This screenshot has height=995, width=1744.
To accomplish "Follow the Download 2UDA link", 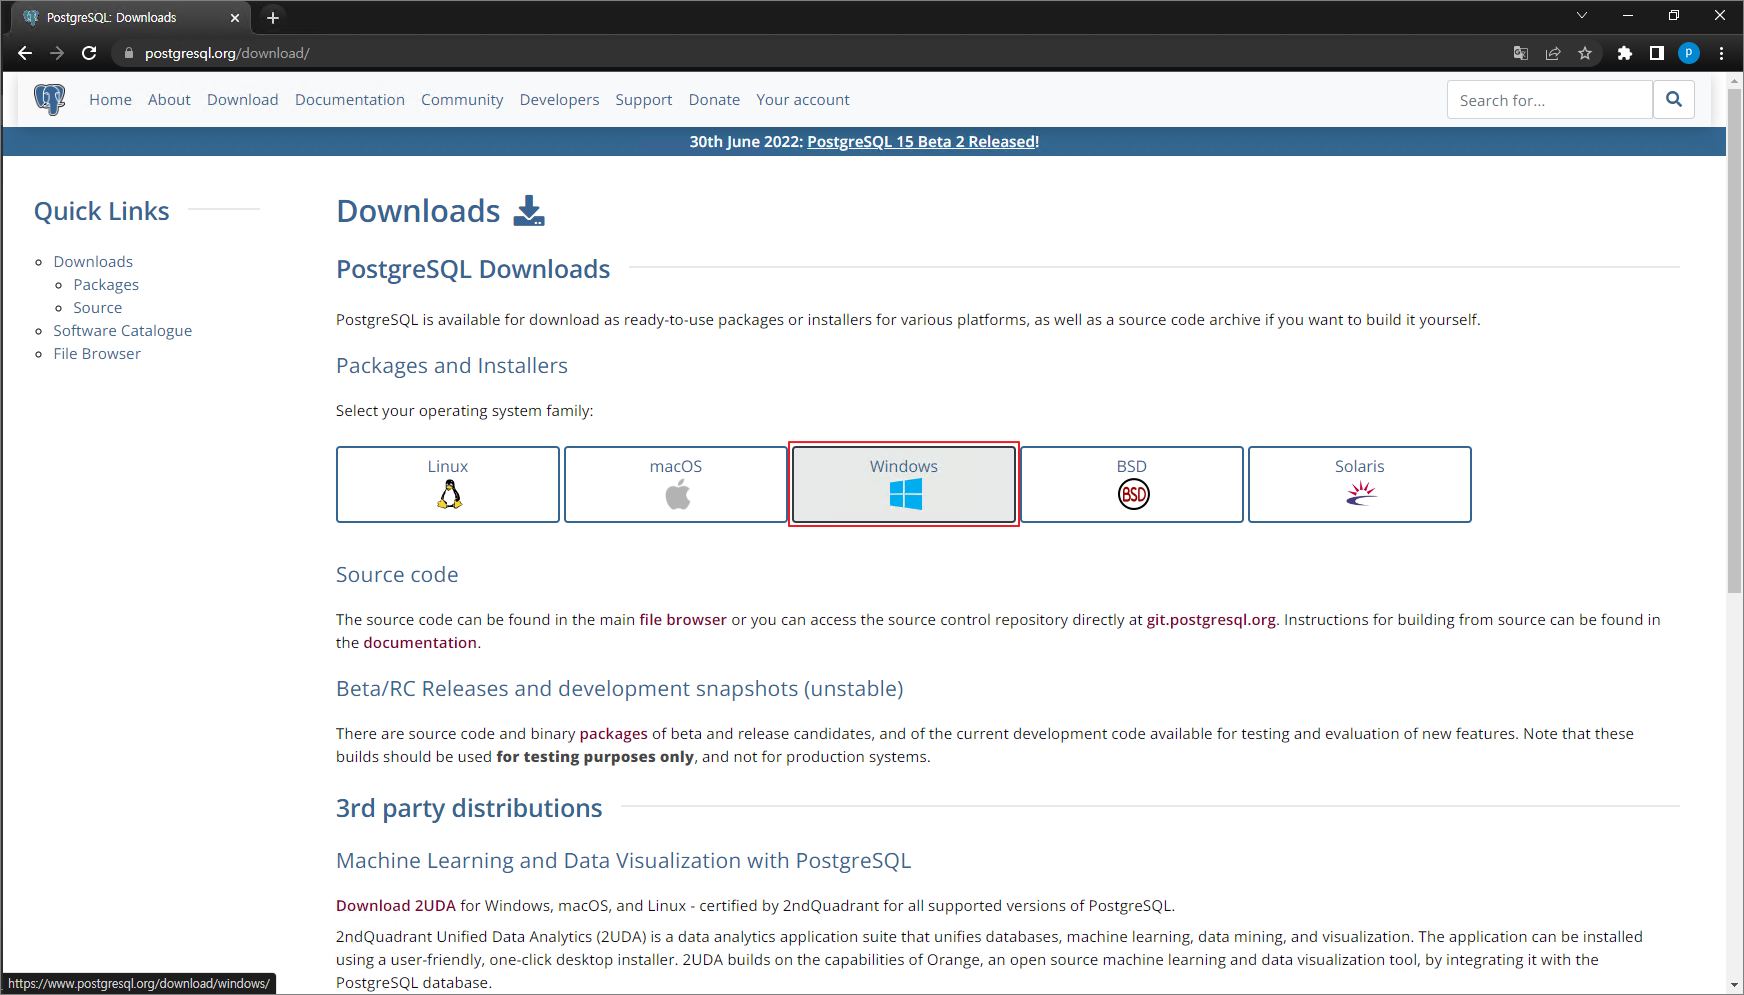I will (x=396, y=905).
